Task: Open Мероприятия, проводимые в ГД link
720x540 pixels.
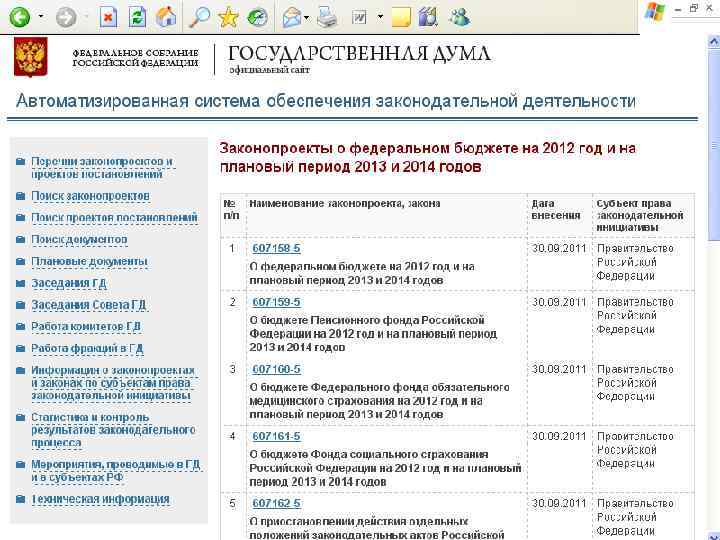Action: (x=116, y=471)
